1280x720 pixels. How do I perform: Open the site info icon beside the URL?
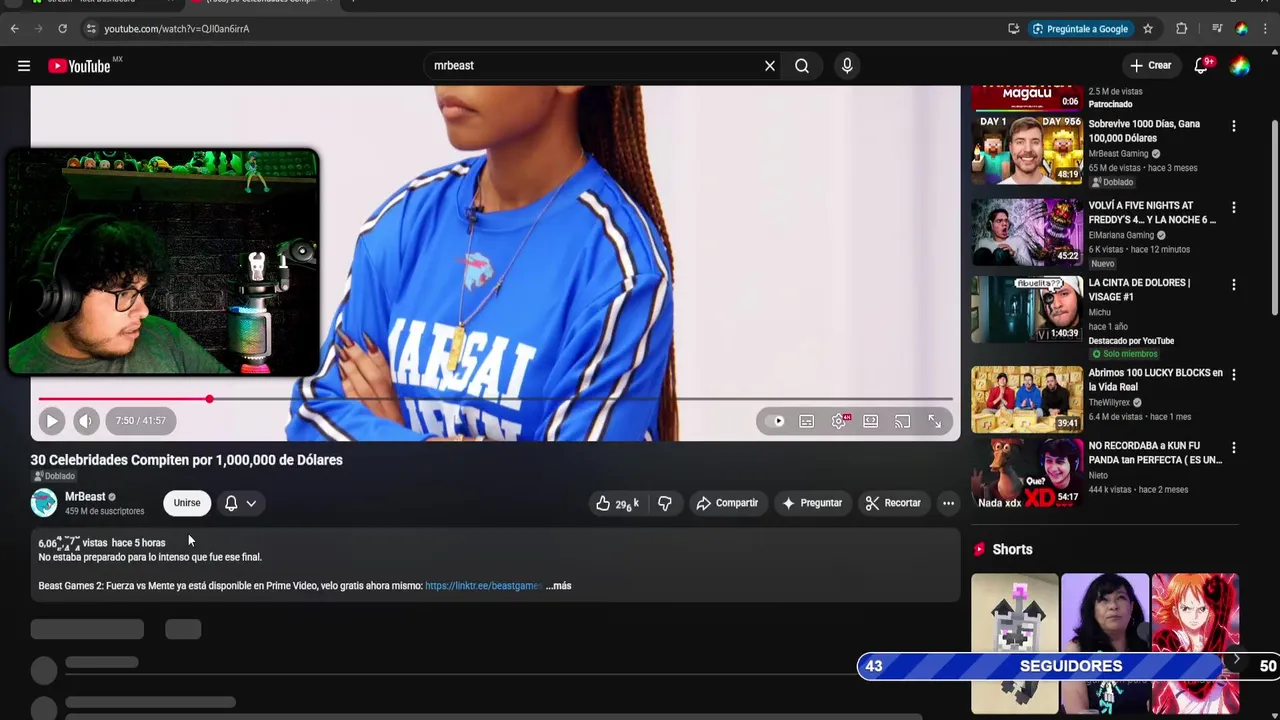tap(90, 29)
